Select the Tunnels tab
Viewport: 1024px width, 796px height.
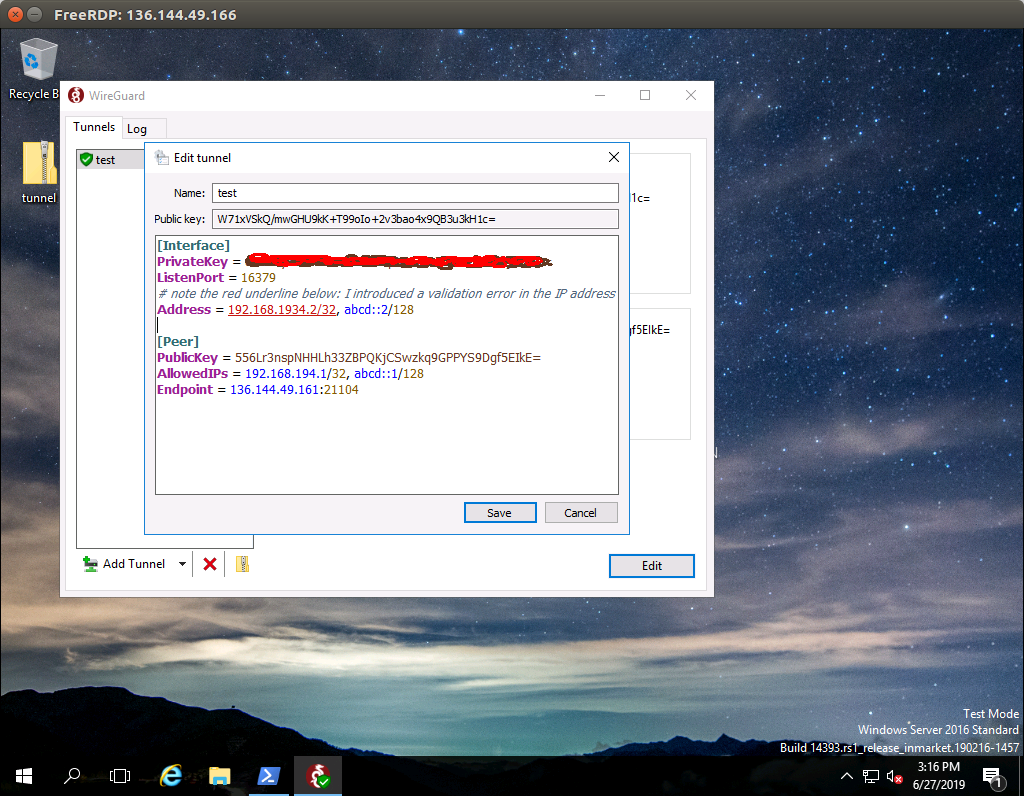coord(94,128)
